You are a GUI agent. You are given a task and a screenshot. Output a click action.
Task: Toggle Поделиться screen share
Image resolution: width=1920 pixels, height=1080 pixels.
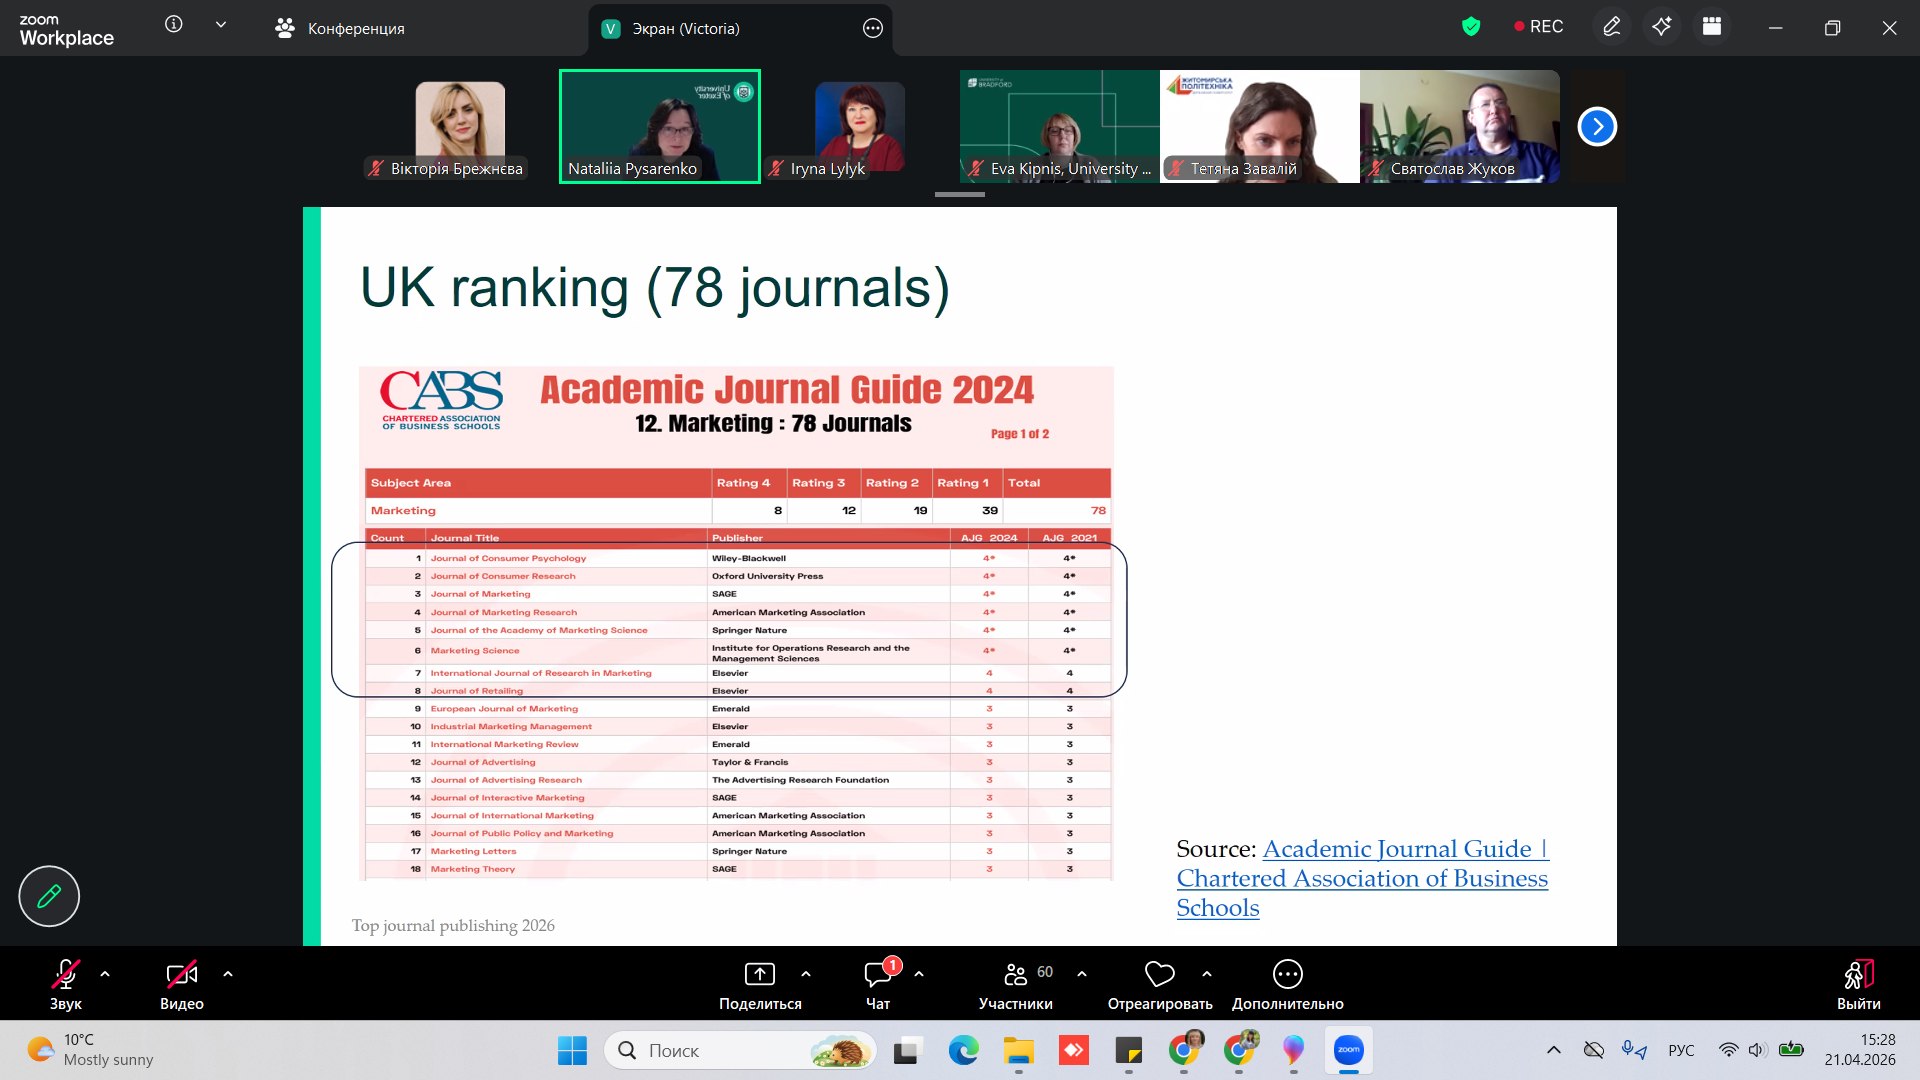760,985
